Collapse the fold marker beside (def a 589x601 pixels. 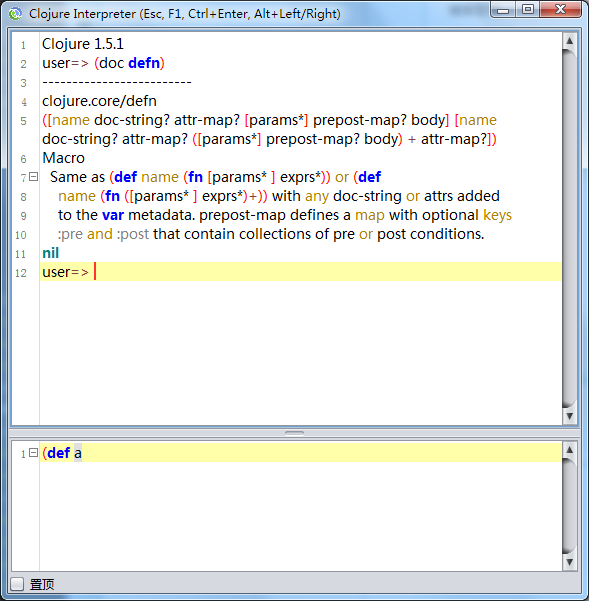point(34,453)
